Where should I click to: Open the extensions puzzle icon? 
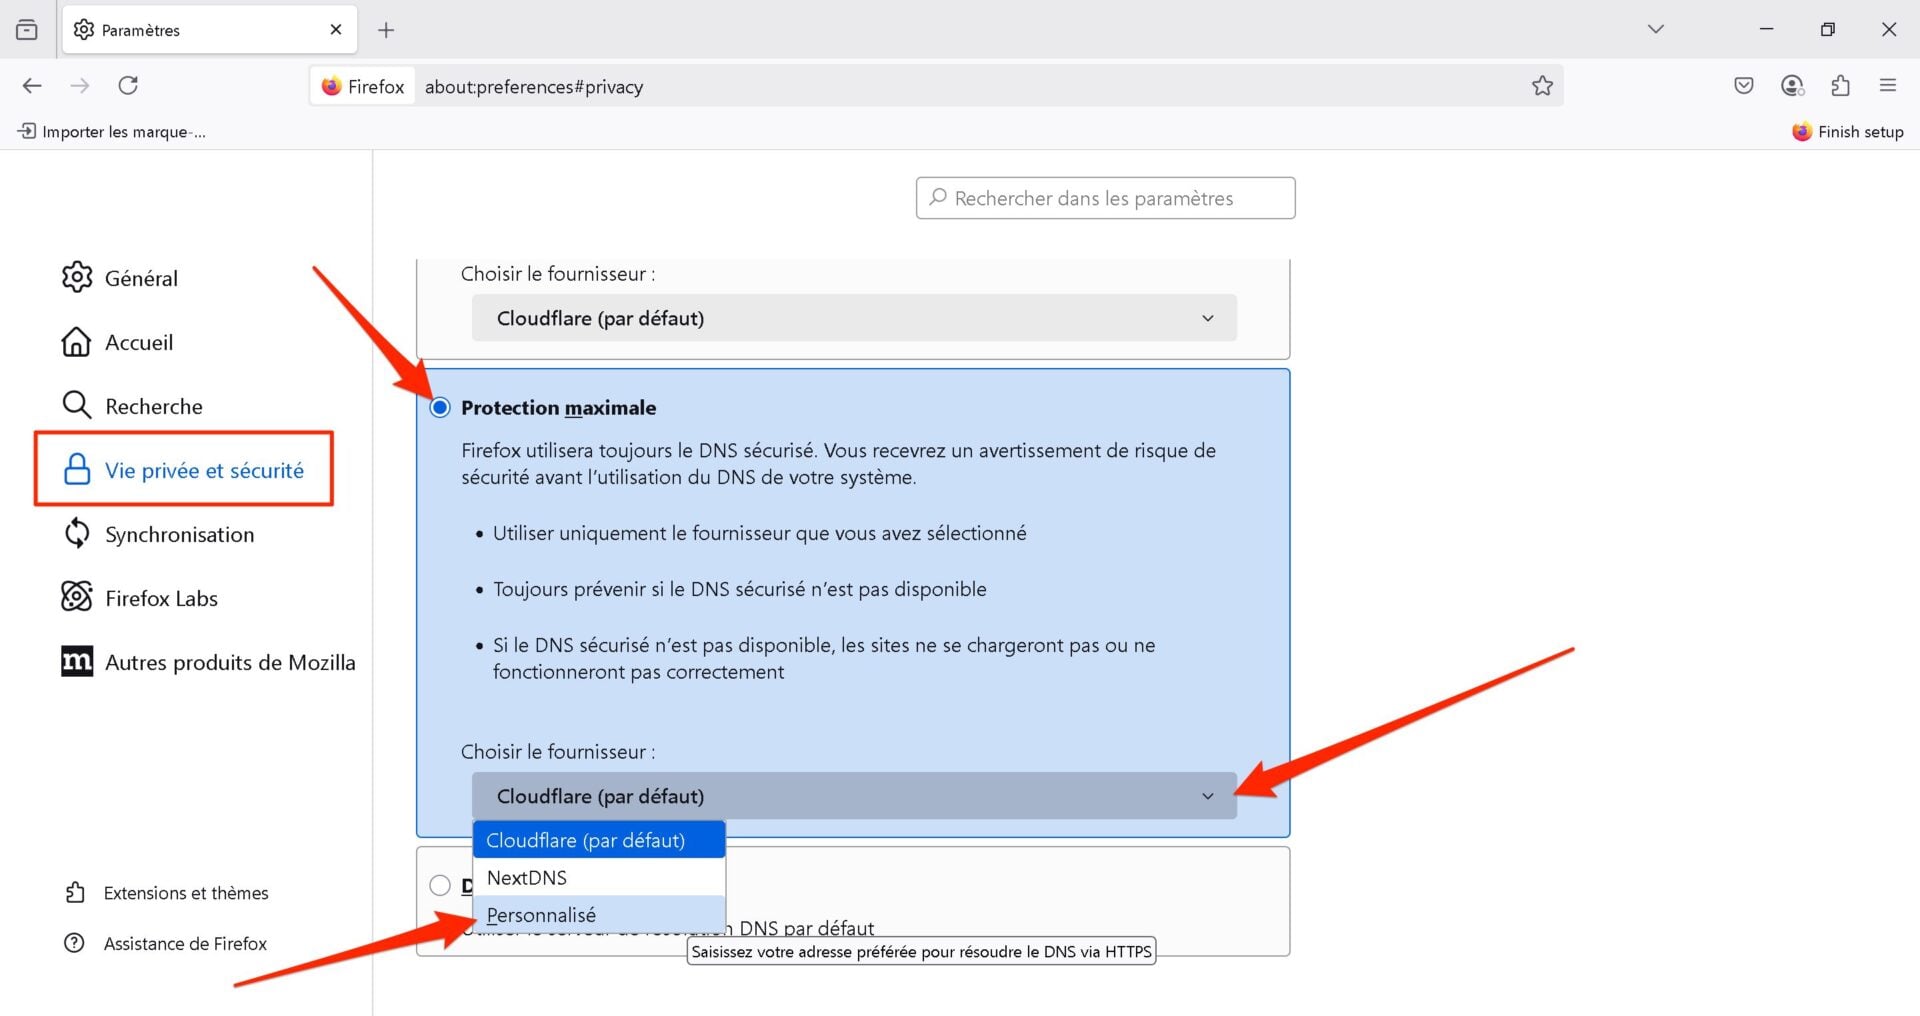point(1840,86)
